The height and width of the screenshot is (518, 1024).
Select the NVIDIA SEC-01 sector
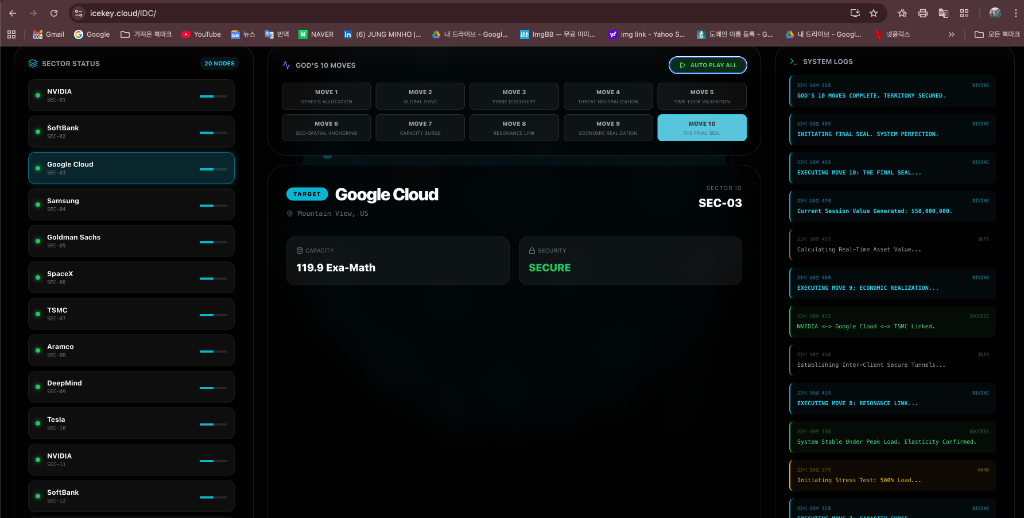click(131, 95)
